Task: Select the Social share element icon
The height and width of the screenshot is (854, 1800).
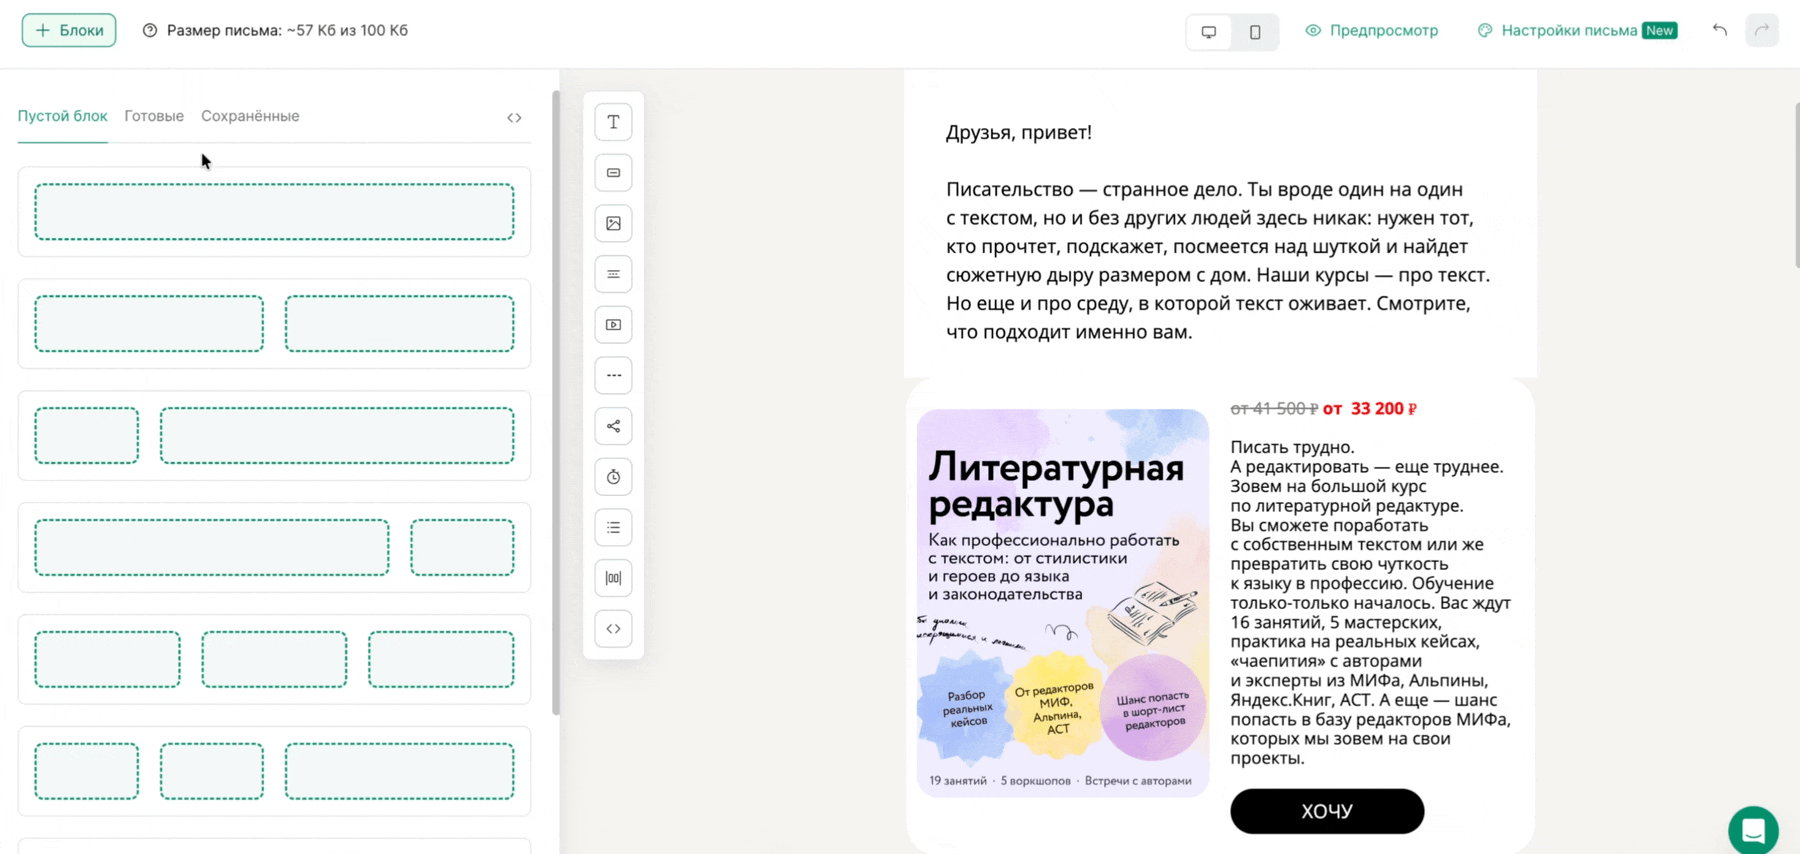Action: click(x=613, y=426)
